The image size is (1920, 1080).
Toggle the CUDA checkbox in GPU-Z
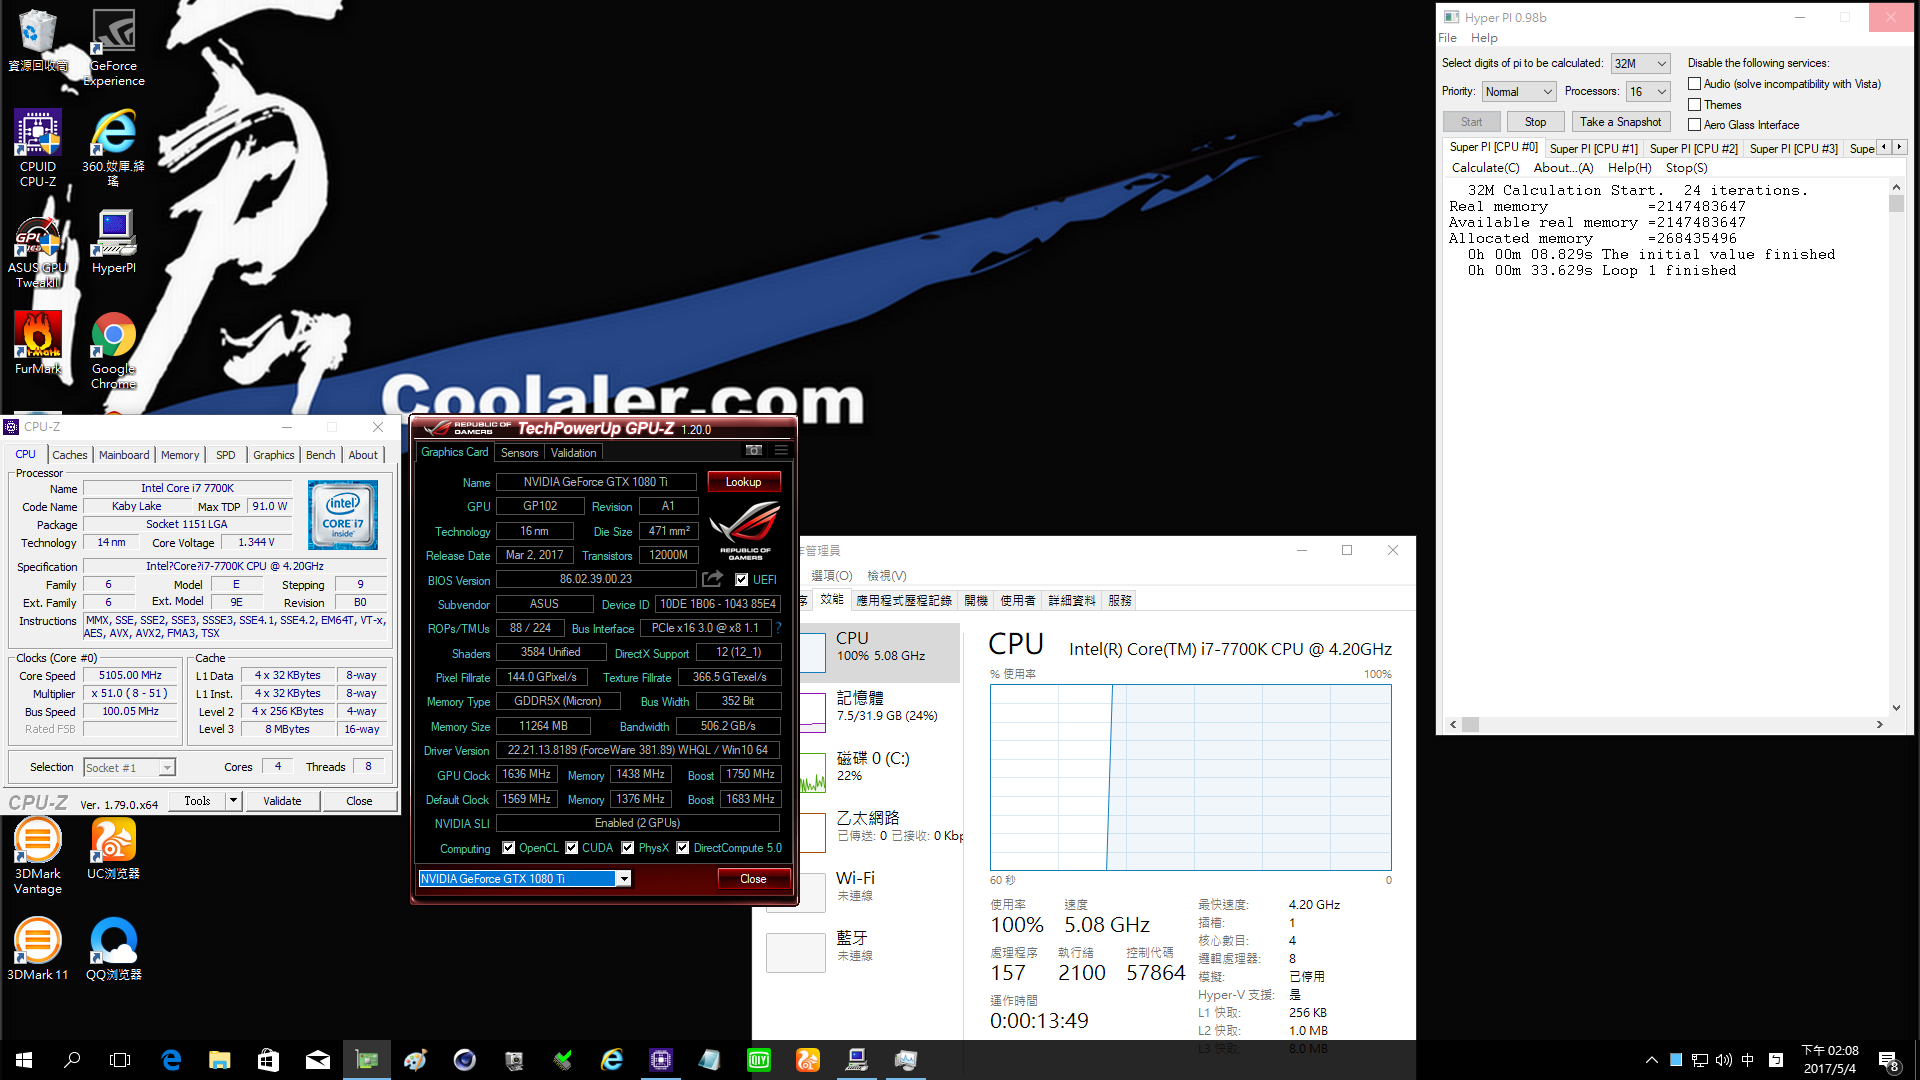pyautogui.click(x=572, y=848)
